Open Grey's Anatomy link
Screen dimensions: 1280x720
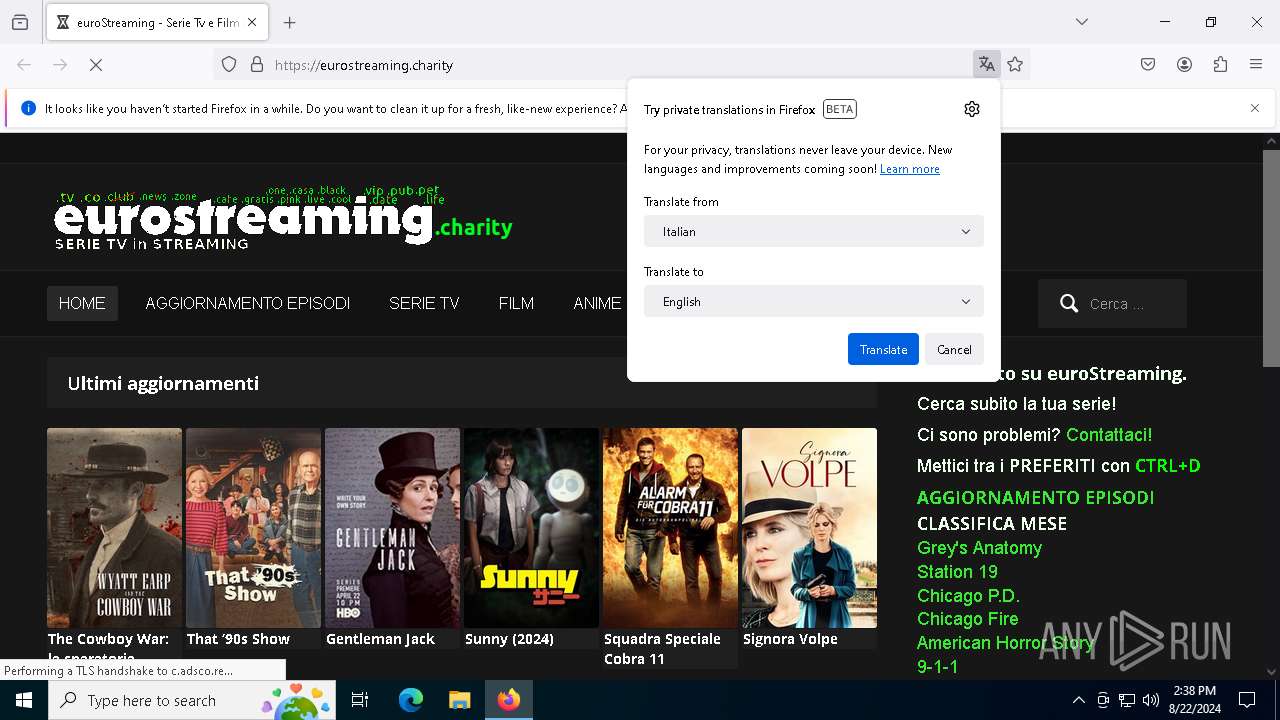click(x=979, y=548)
